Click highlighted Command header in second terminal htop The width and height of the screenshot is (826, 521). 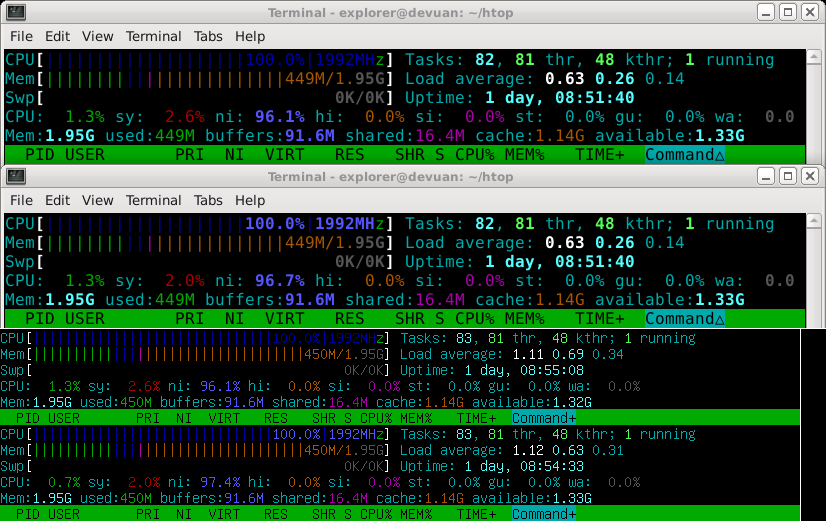(x=685, y=319)
